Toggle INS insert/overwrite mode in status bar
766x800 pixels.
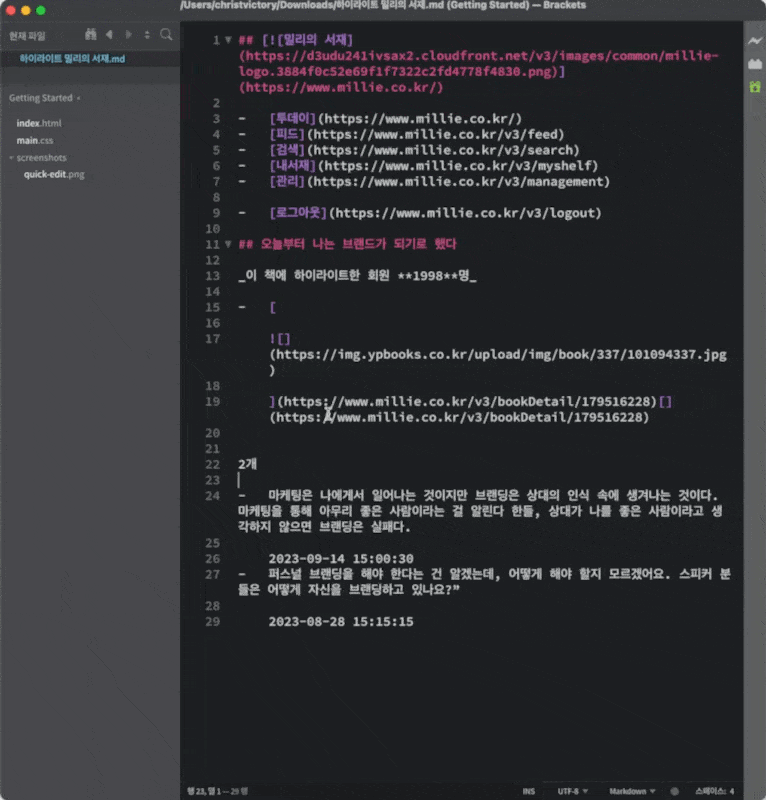click(529, 791)
